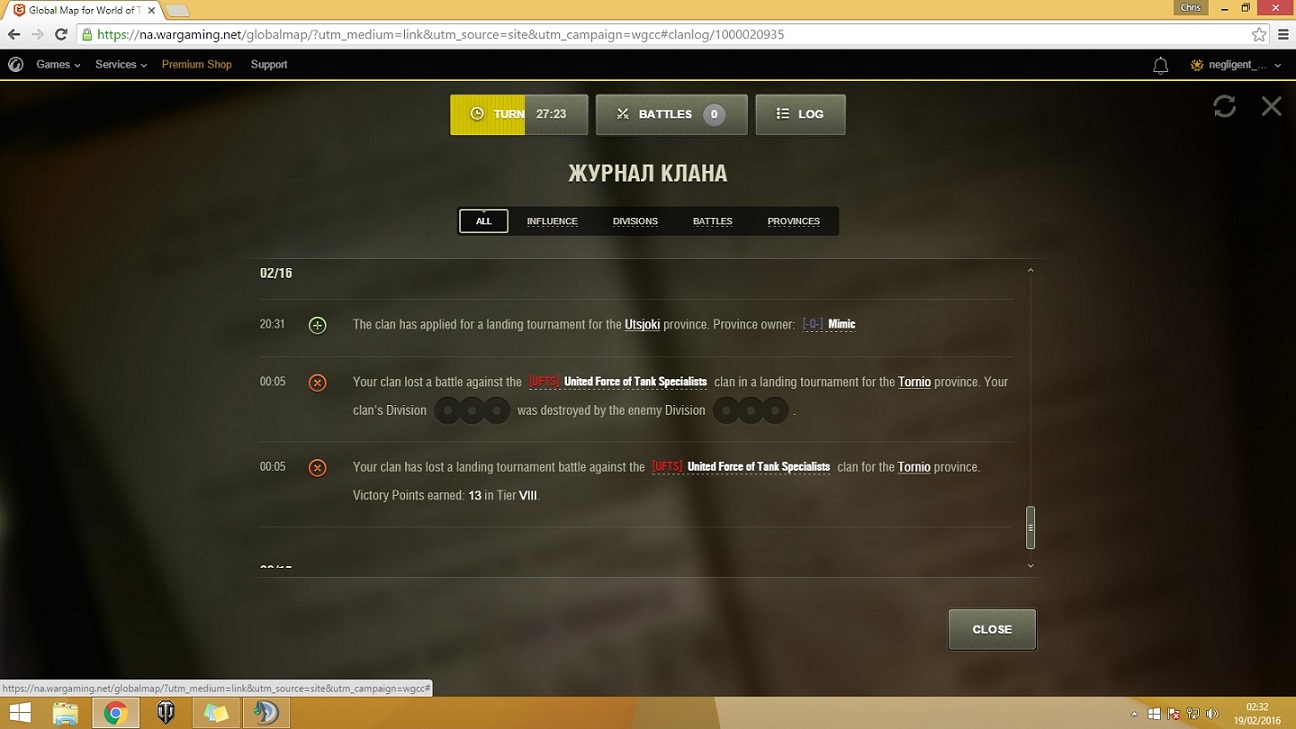Viewport: 1296px width, 729px height.
Task: Reload the page with browser refresh icon
Action: [x=61, y=34]
